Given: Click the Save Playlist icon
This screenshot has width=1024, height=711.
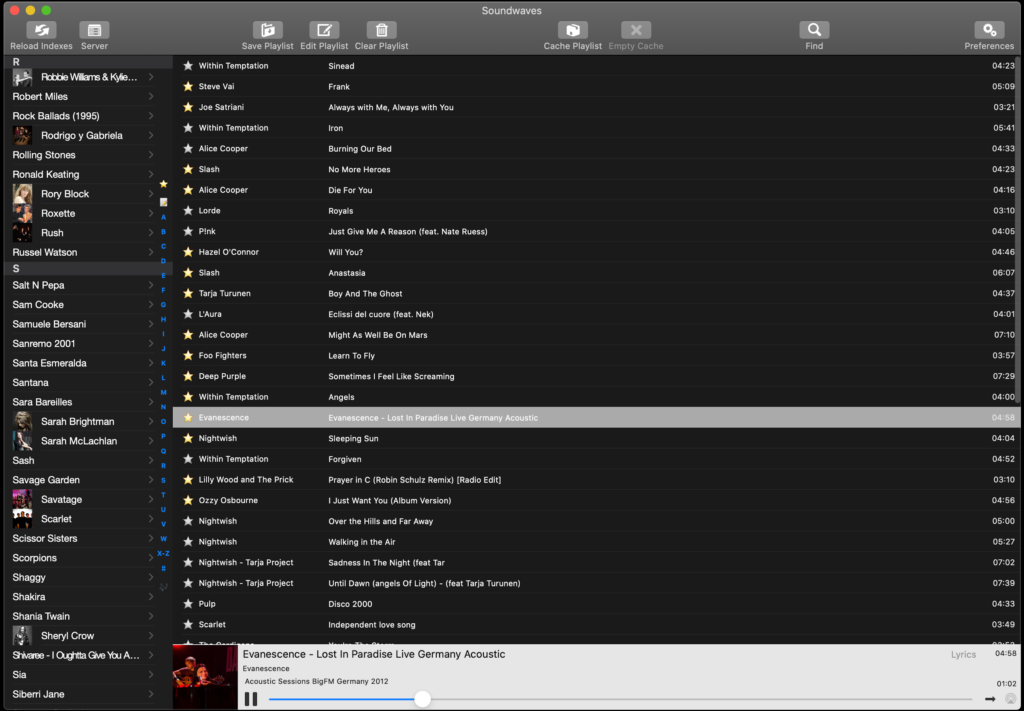Looking at the screenshot, I should (267, 31).
